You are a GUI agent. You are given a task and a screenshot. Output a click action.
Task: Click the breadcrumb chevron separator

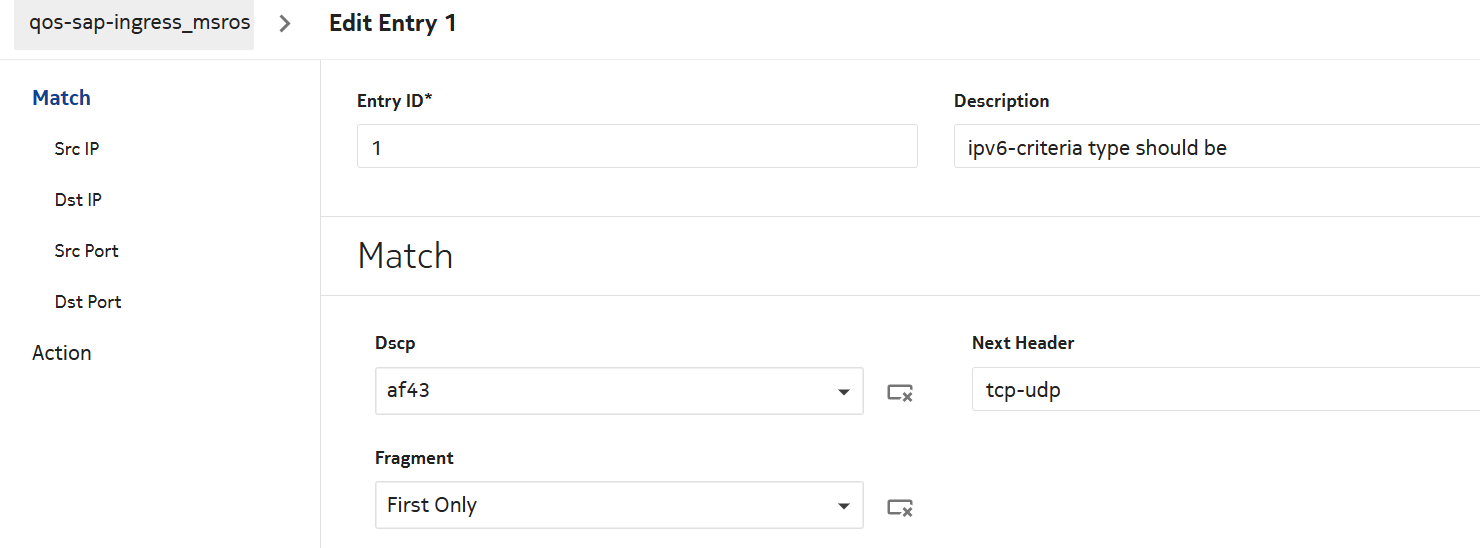point(285,24)
